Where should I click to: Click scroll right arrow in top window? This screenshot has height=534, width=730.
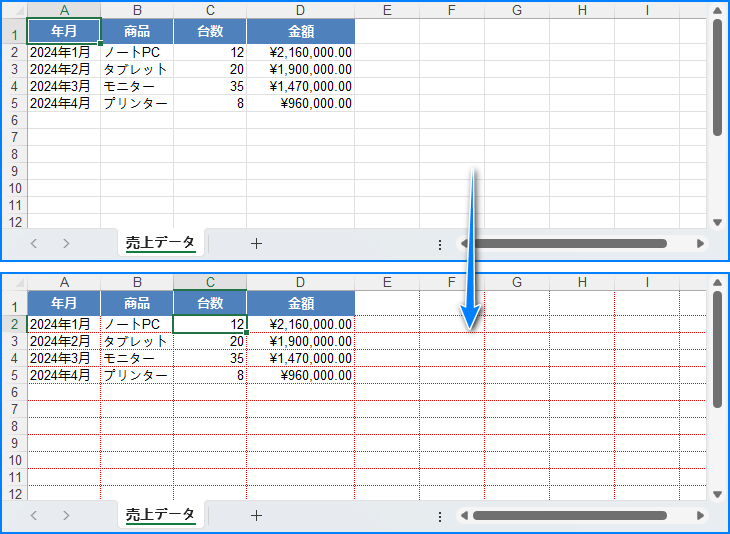[700, 243]
